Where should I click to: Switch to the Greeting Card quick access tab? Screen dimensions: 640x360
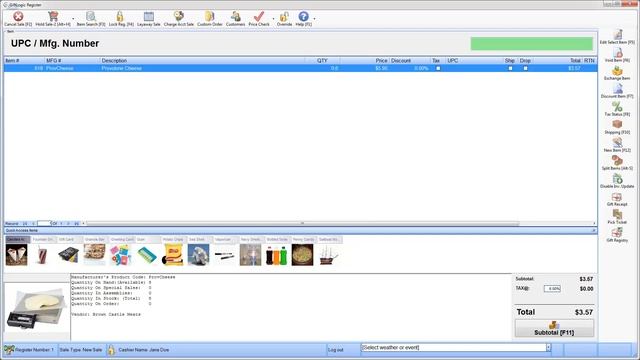point(122,239)
